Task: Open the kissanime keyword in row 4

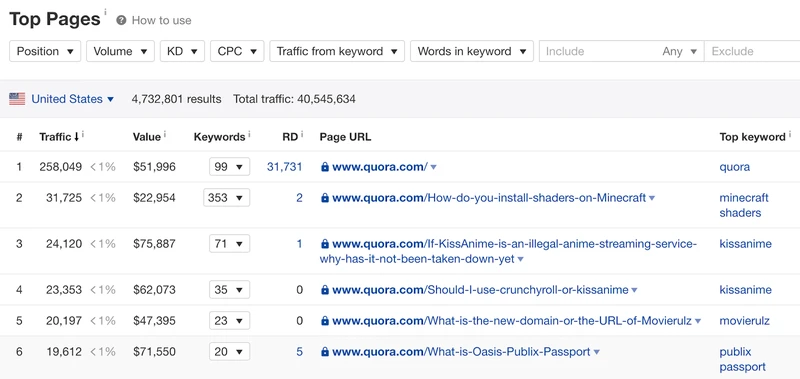Action: point(745,290)
